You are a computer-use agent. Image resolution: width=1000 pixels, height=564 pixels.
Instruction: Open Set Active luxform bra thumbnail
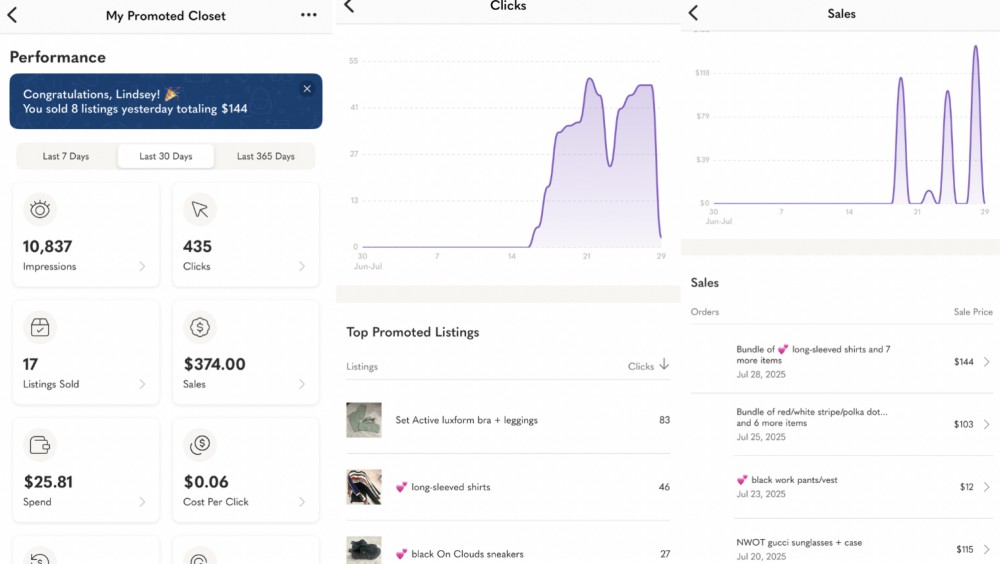364,420
